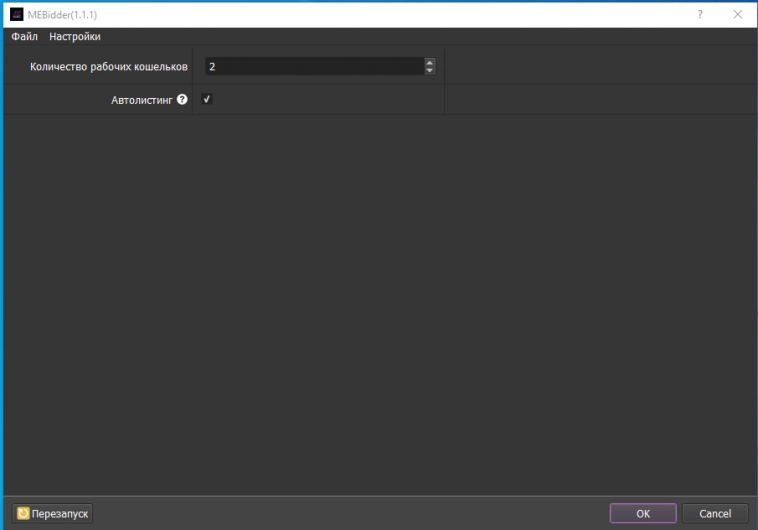758x530 pixels.
Task: Increase wallet count with the up arrow
Action: (430, 62)
